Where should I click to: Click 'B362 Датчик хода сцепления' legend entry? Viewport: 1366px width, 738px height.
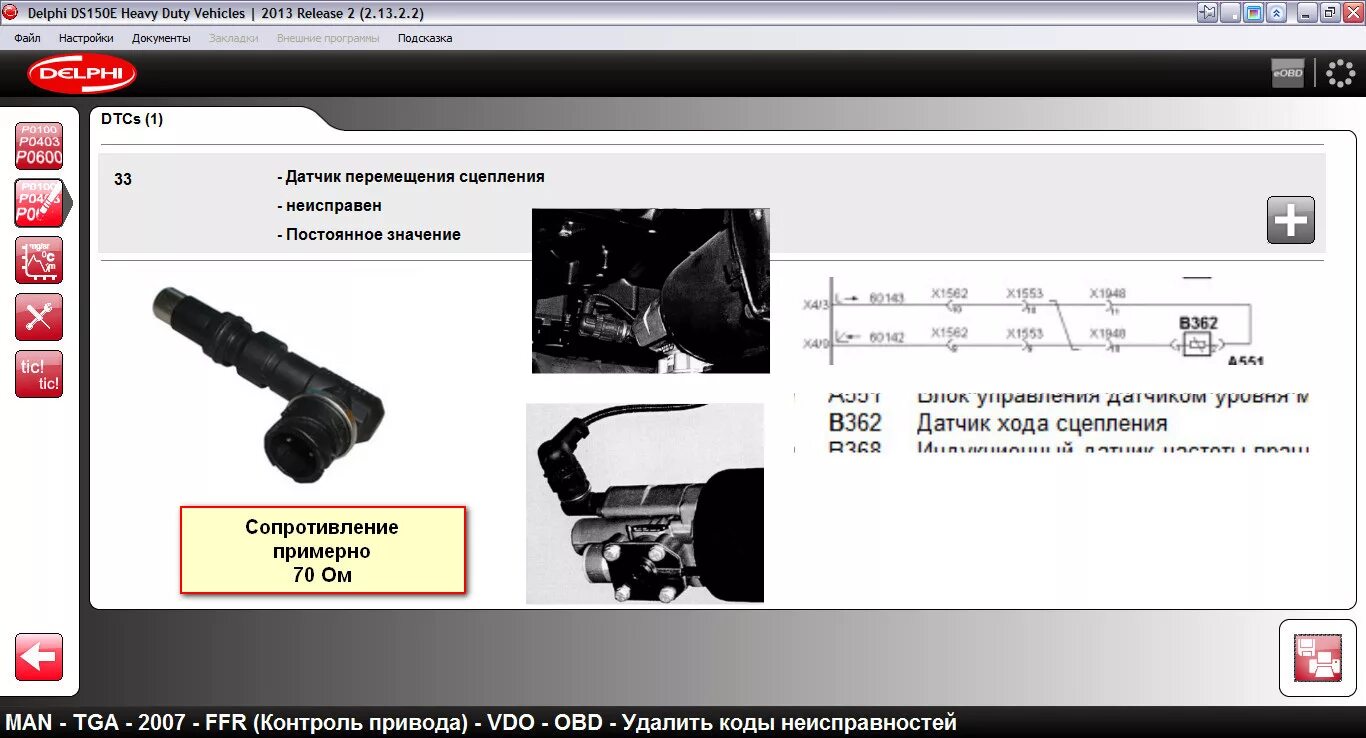point(998,424)
